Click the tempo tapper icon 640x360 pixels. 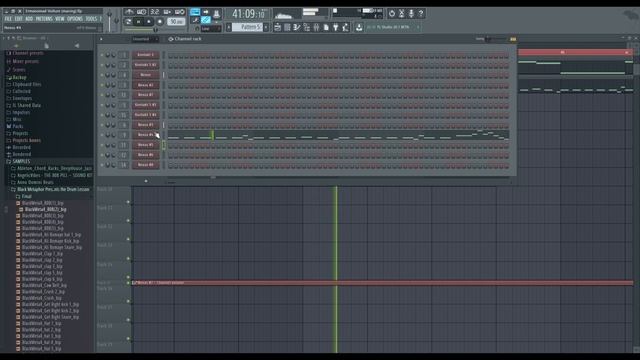coord(345,27)
